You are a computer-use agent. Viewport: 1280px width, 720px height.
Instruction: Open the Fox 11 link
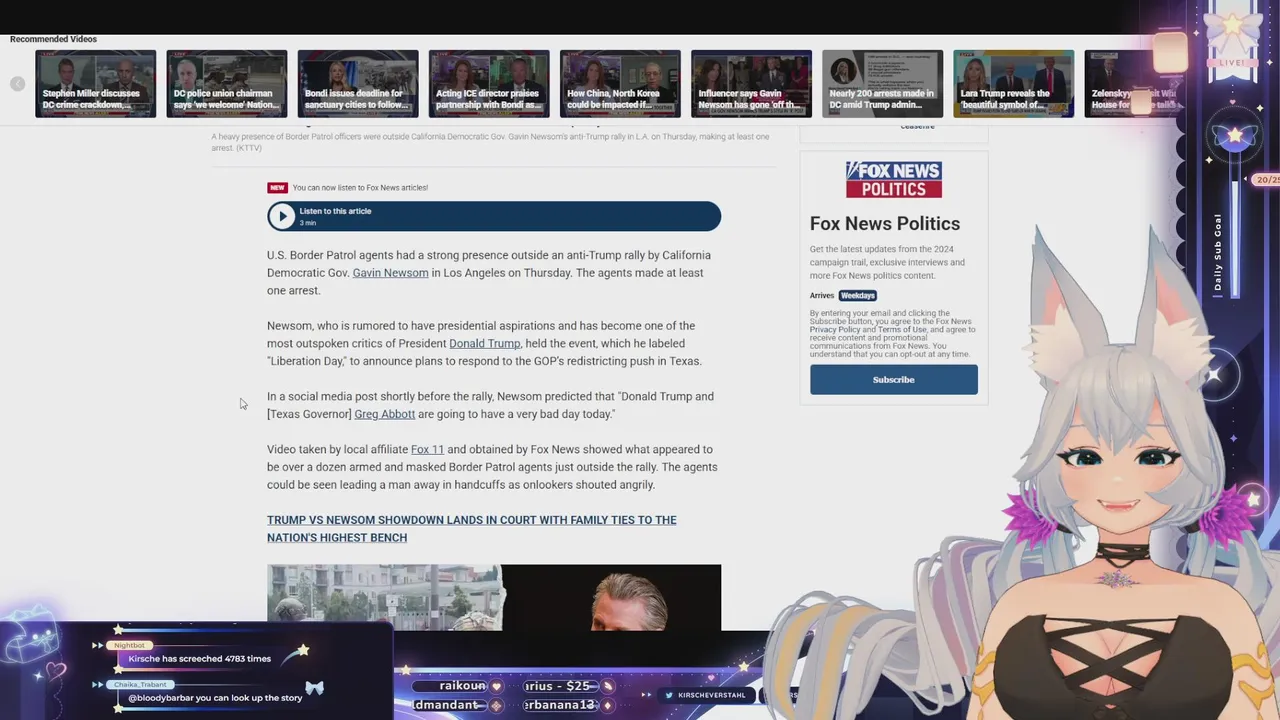[427, 450]
